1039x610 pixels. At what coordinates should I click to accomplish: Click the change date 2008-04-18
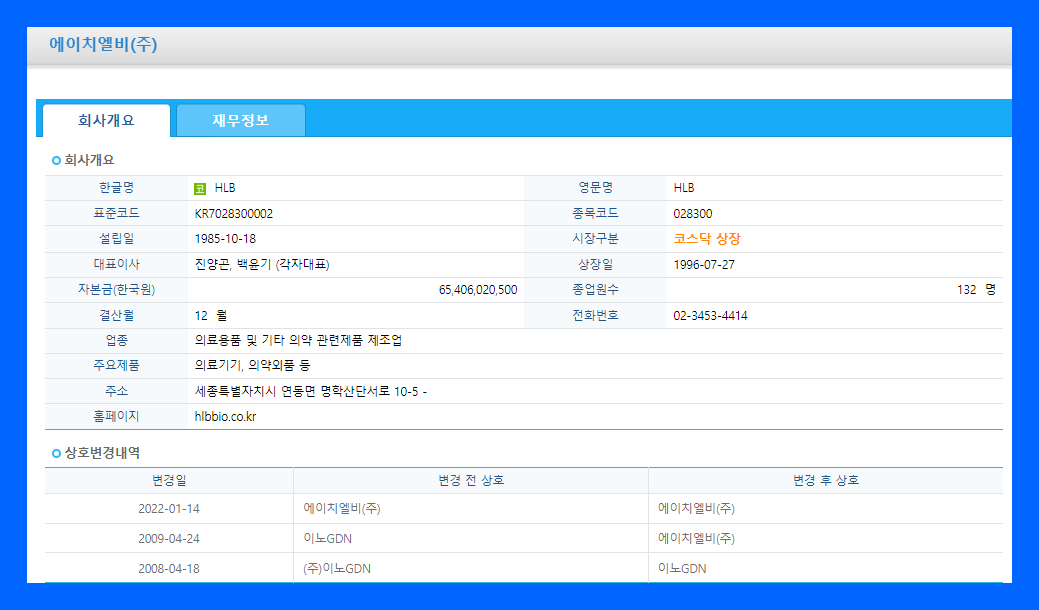coord(169,569)
